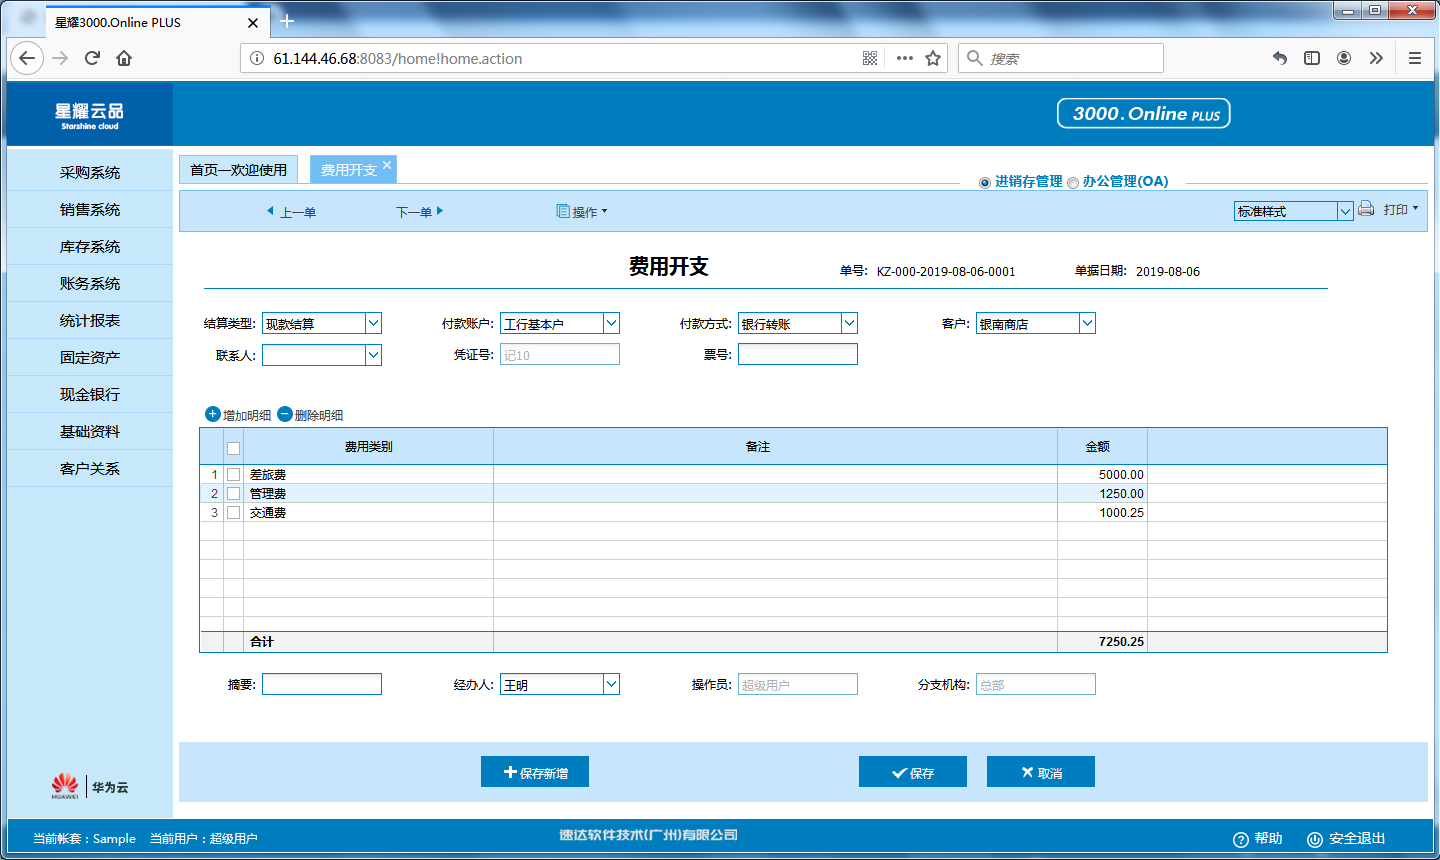Select the 办公管理(OA) radio button
Viewport: 1440px width, 860px height.
pyautogui.click(x=1073, y=183)
